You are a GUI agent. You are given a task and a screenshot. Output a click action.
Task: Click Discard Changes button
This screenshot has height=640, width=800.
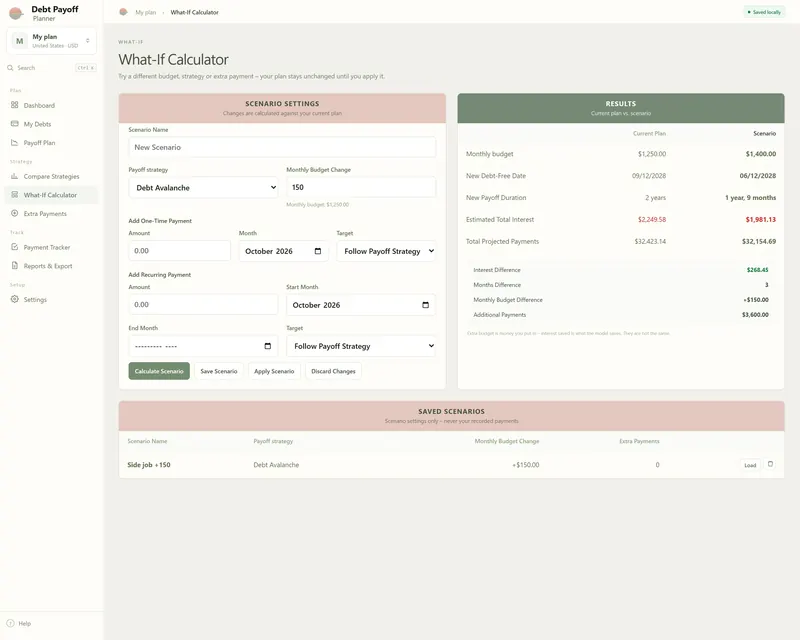click(x=333, y=371)
